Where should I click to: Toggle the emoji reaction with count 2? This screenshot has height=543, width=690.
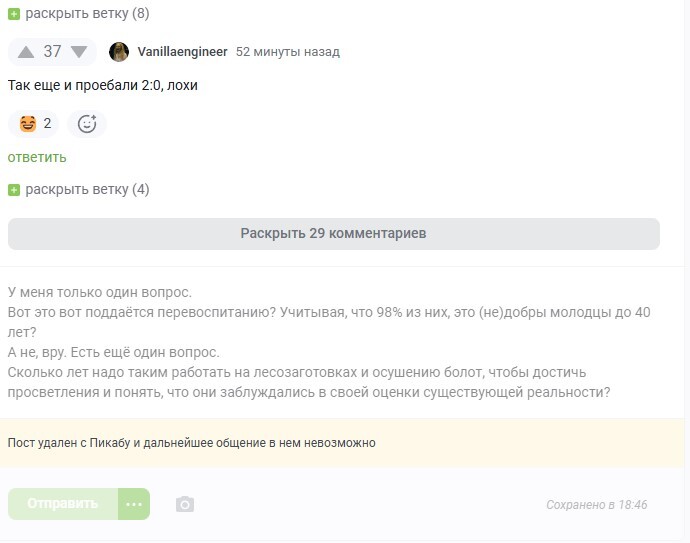[x=34, y=124]
